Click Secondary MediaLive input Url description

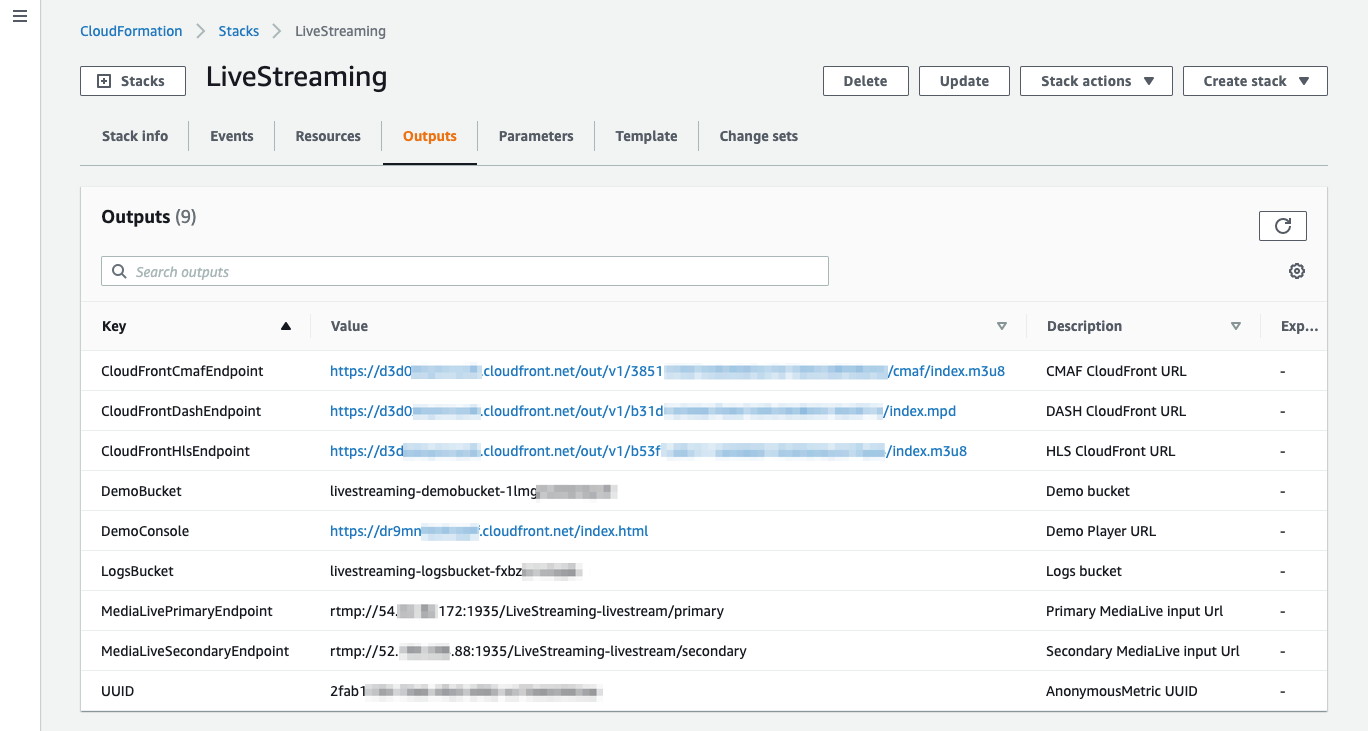[1143, 651]
